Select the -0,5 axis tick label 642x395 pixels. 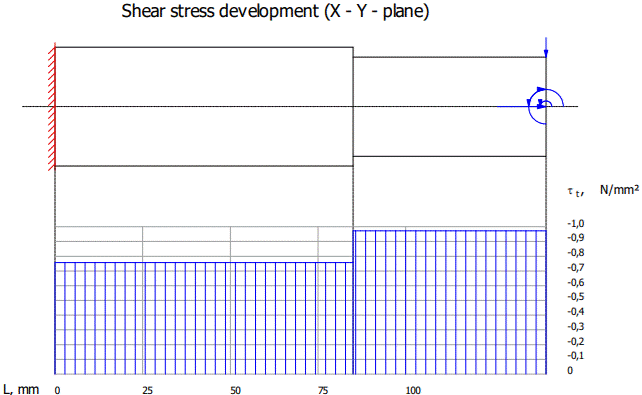coord(576,297)
